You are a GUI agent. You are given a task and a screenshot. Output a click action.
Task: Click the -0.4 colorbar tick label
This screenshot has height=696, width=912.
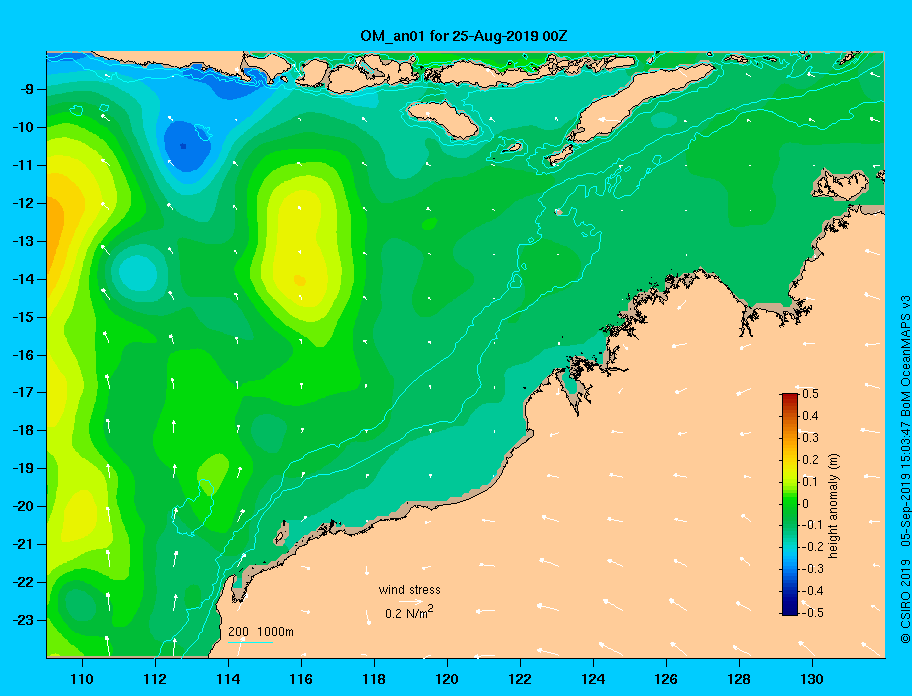click(x=813, y=591)
